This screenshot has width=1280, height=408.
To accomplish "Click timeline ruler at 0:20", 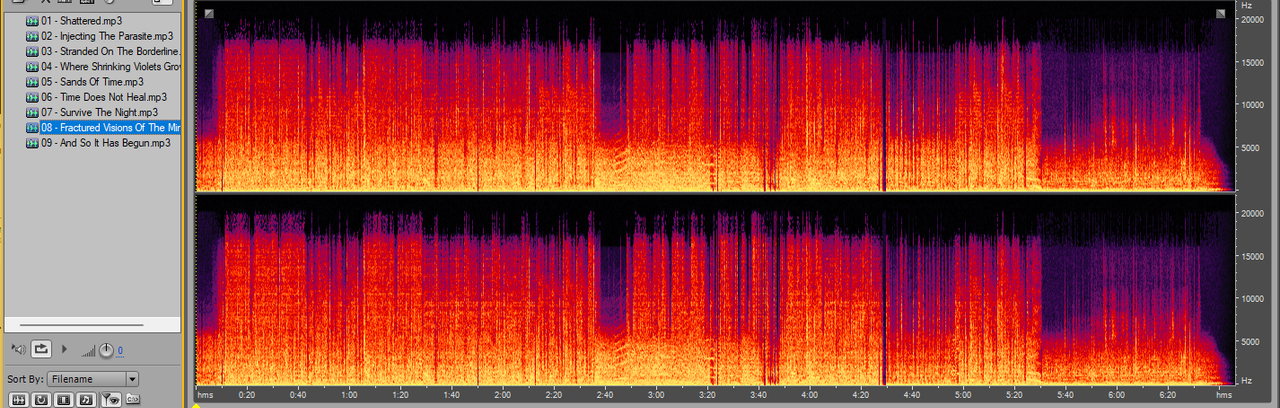I will (246, 396).
